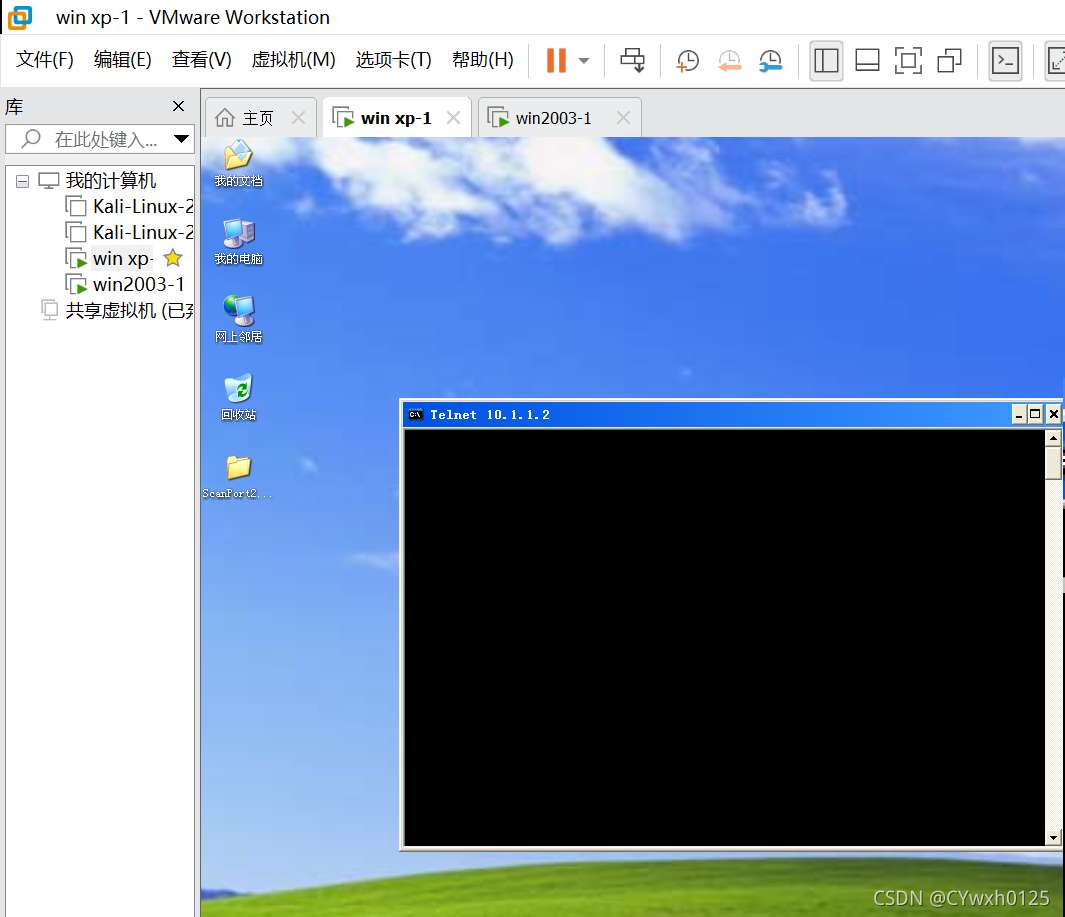
Task: Send Ctrl+Alt+Del to the virtual machine
Action: (632, 60)
